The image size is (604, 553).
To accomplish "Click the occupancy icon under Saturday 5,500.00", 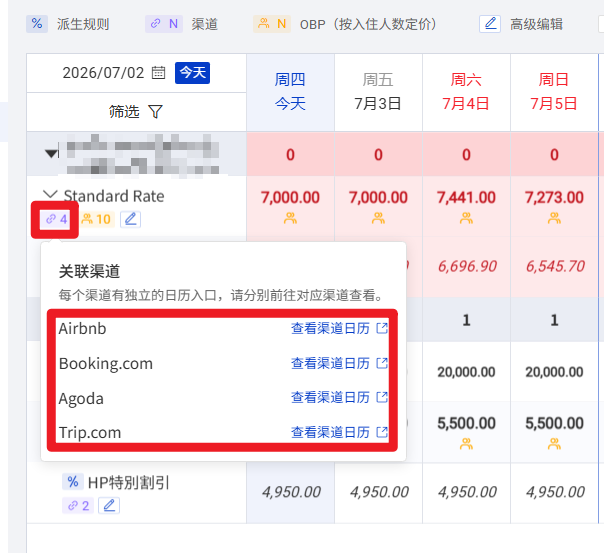I will coord(466,444).
